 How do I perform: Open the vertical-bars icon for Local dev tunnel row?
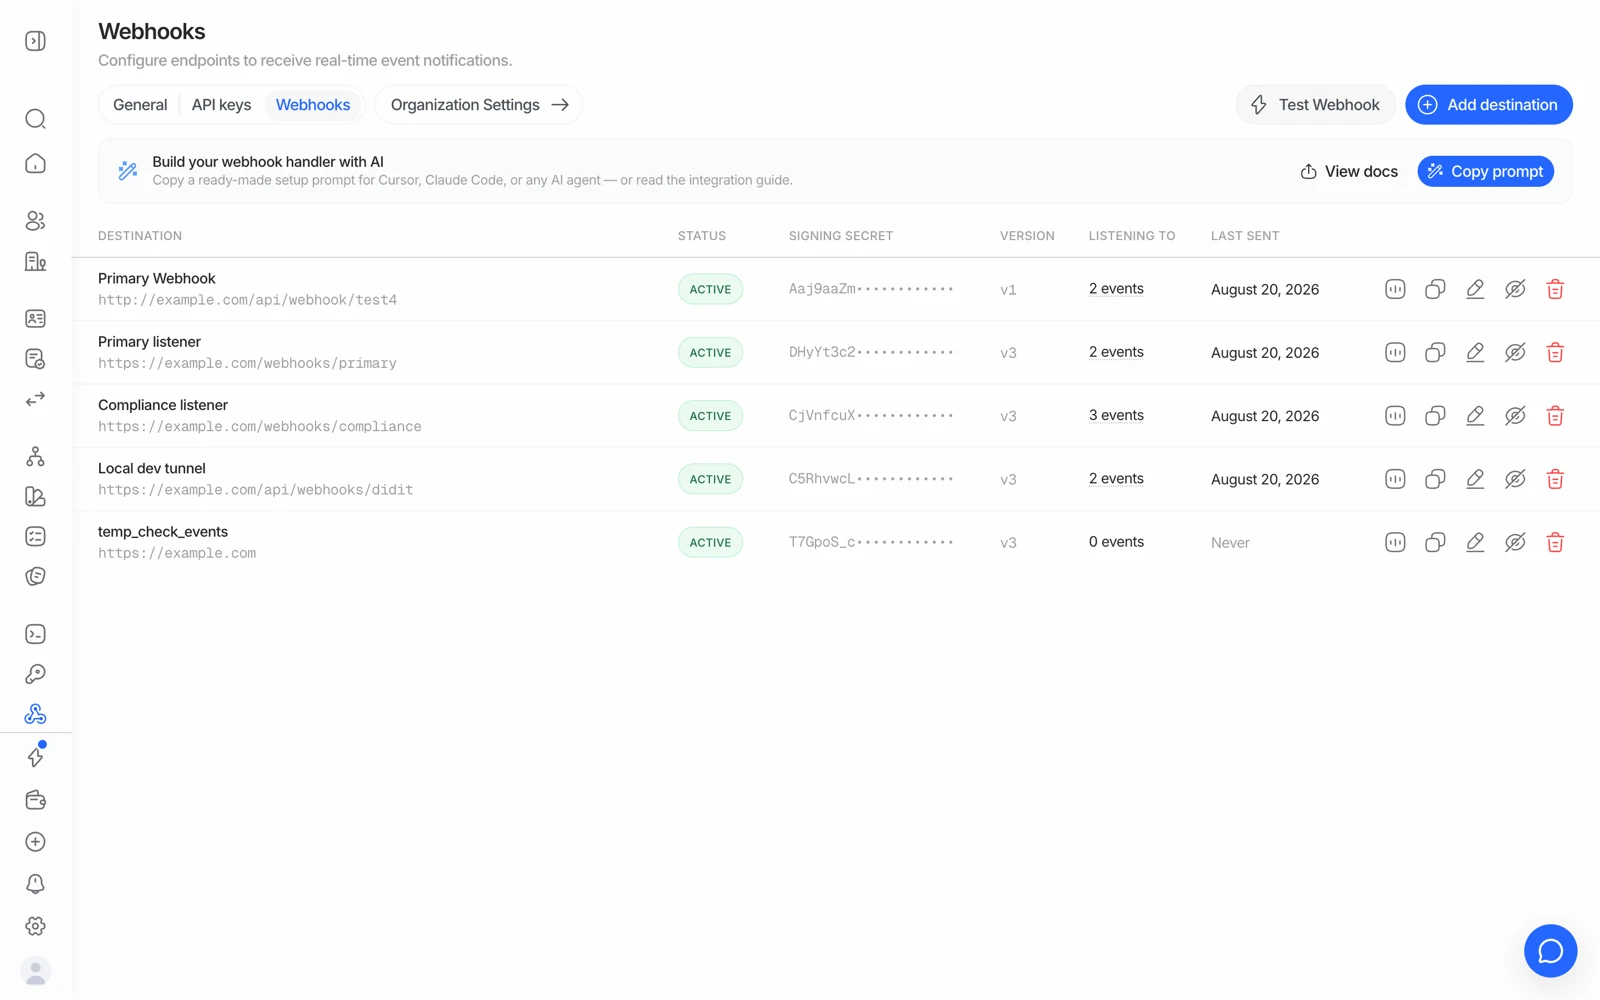tap(1395, 479)
